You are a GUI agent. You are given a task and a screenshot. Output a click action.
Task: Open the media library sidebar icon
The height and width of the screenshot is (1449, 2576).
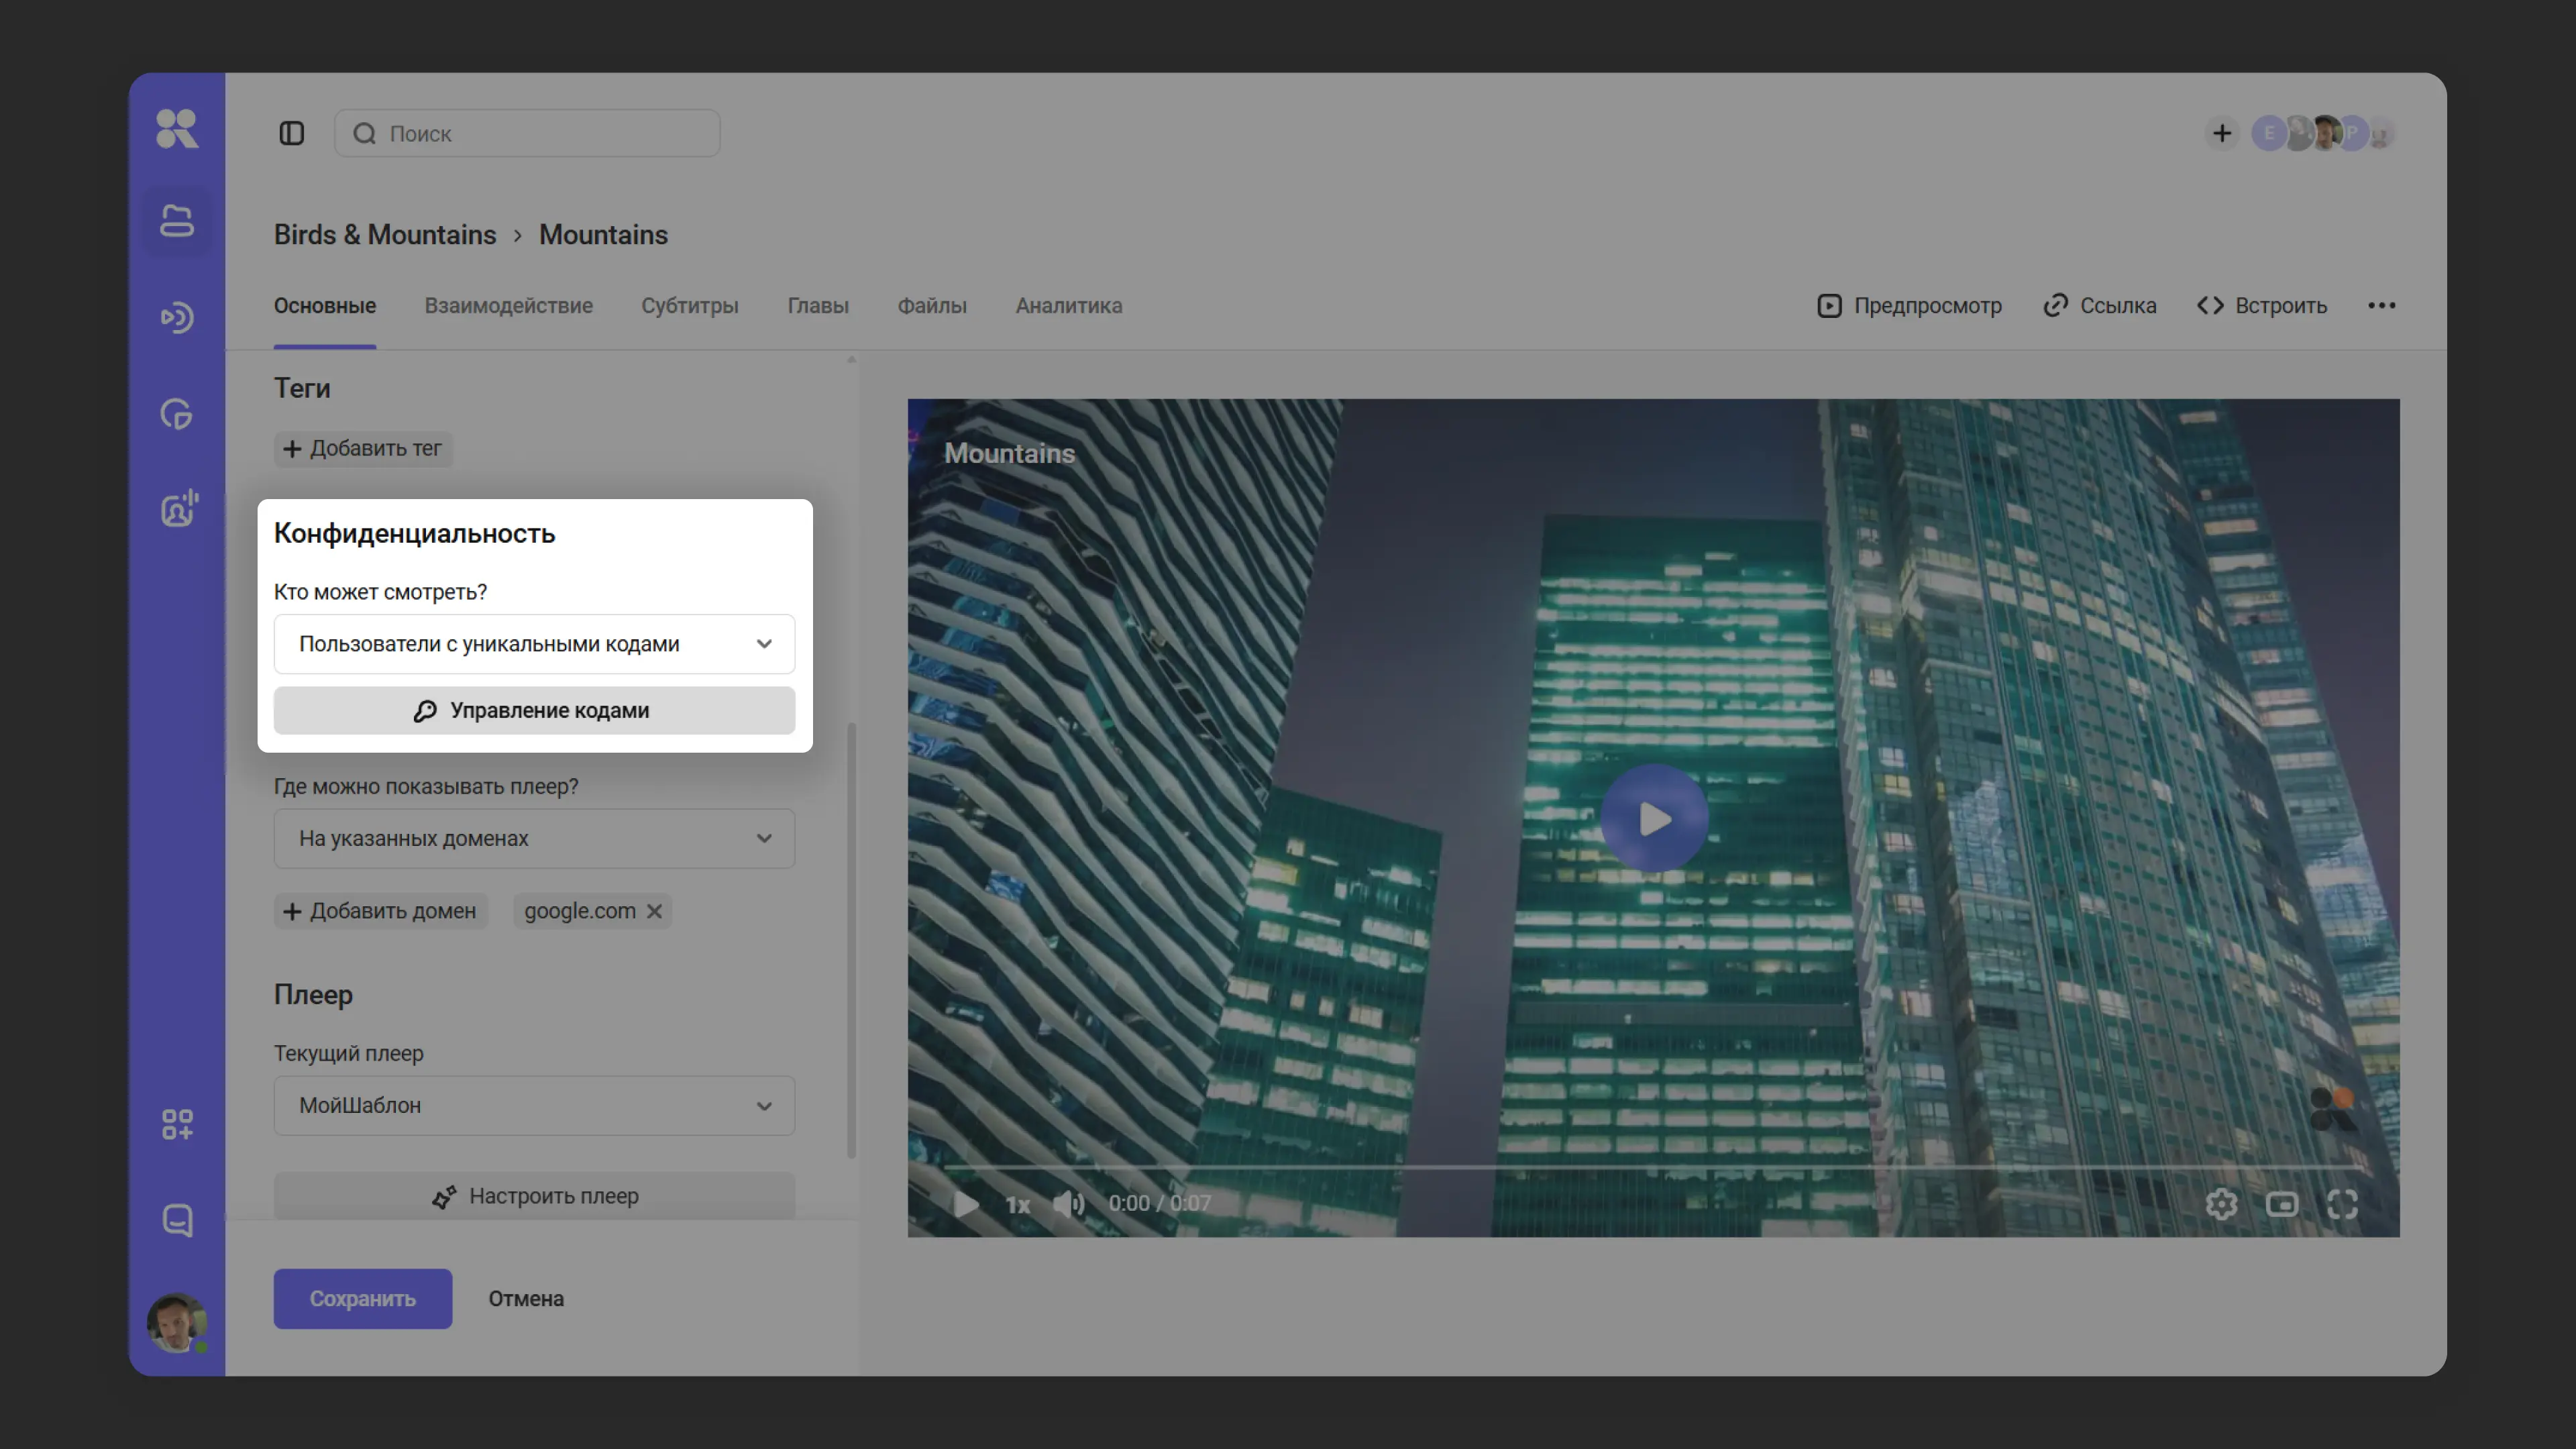177,221
